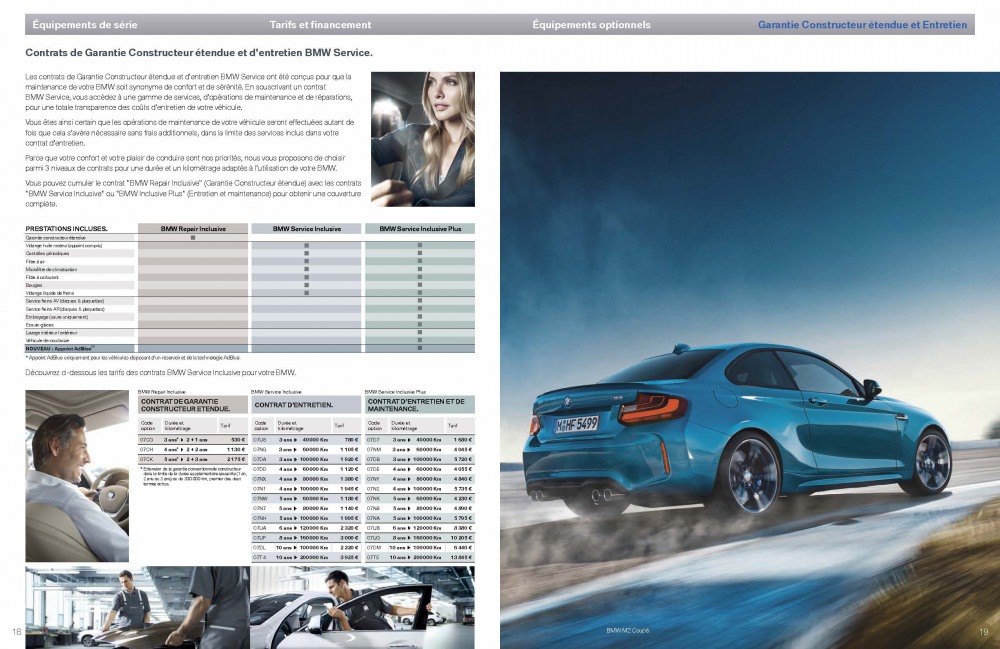Screen dimensions: 1000x649
Task: Switch to the Tarifs et financement tab
Action: coord(320,25)
